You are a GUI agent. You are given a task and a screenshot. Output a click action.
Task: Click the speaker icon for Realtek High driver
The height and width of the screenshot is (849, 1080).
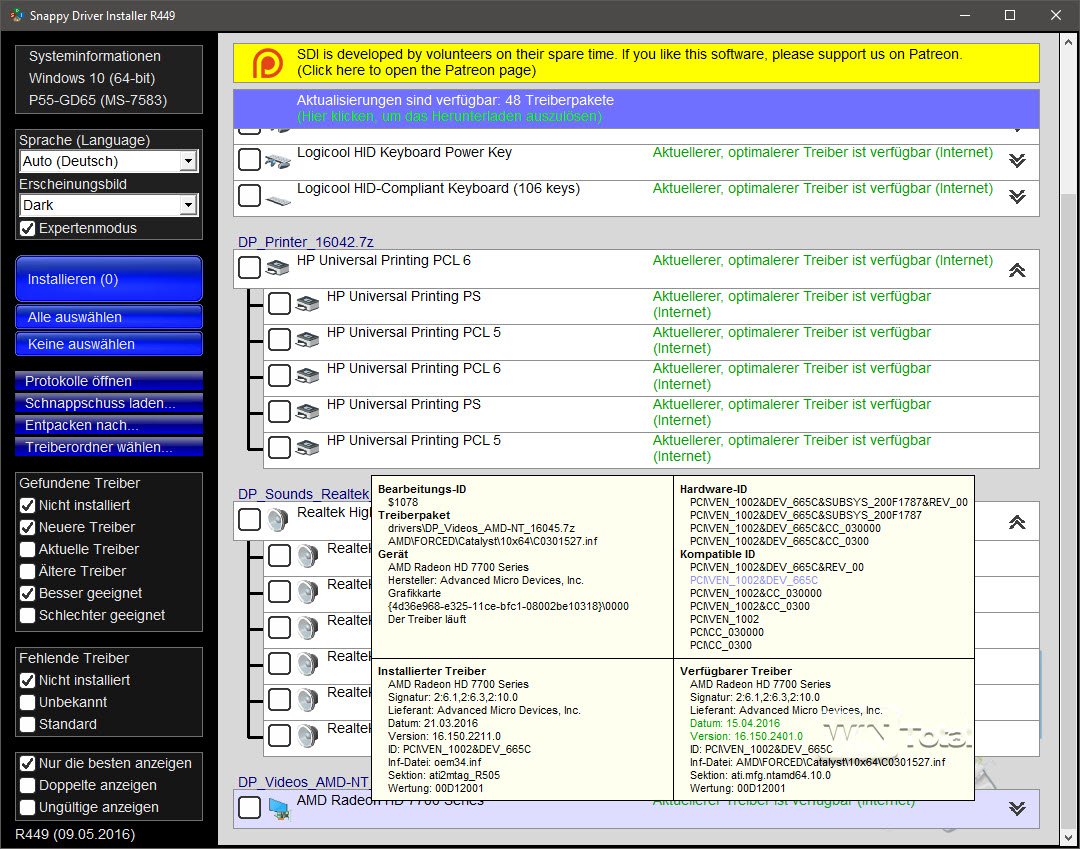coord(279,520)
